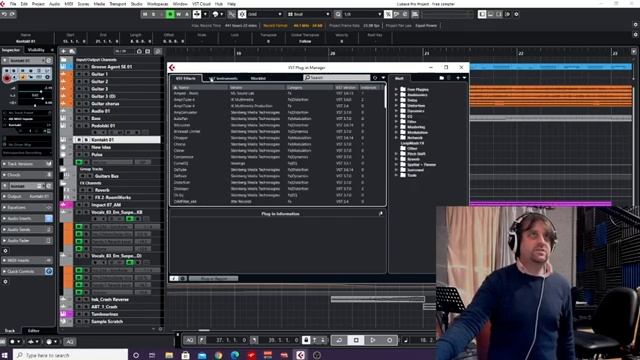640x360 pixels.
Task: Click the Snap on/off icon before Grid dropdown
Action: 242,14
